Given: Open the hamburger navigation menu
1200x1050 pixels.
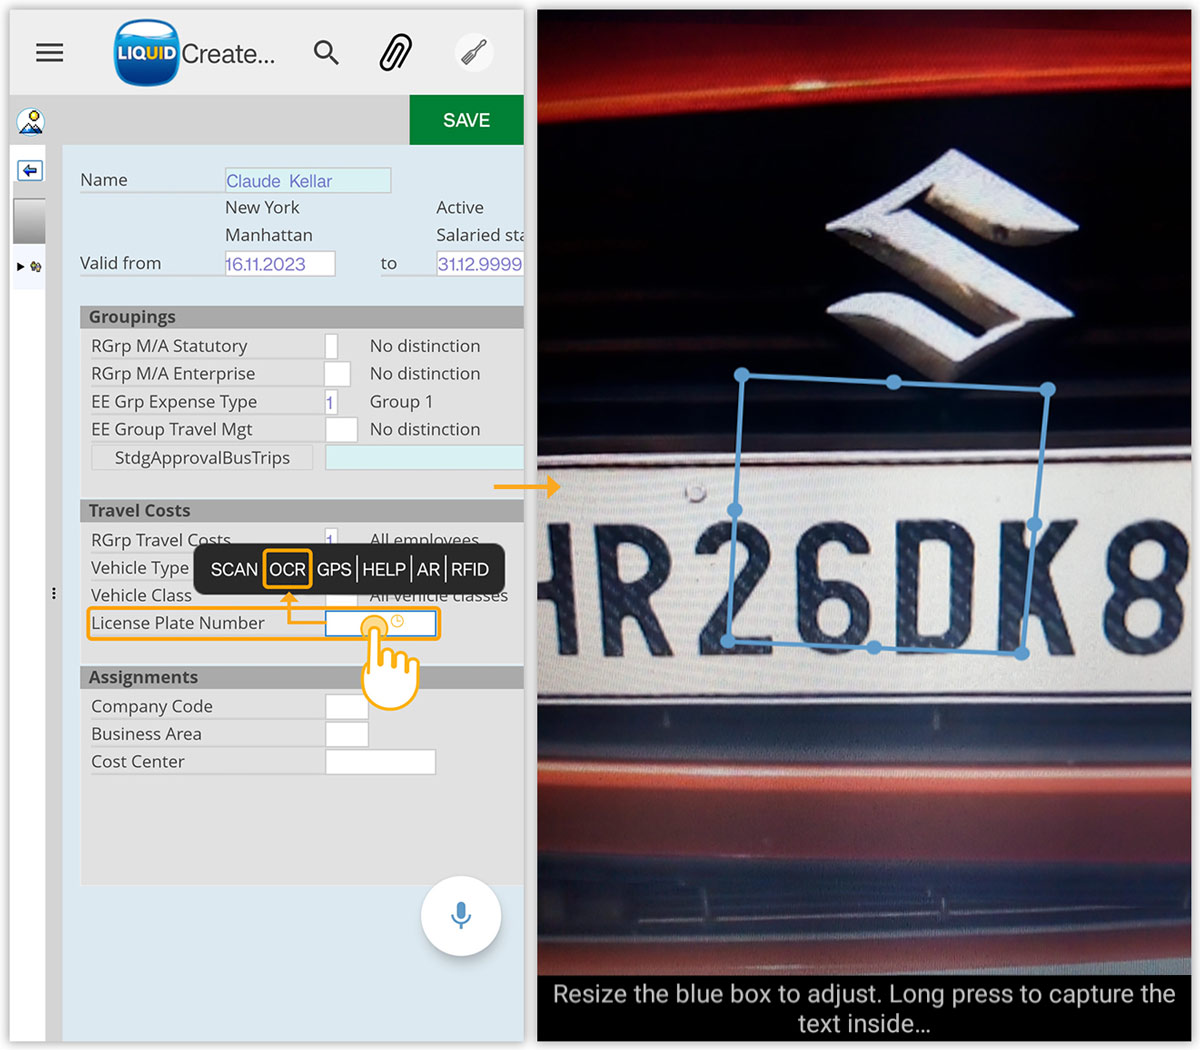Looking at the screenshot, I should click(49, 53).
